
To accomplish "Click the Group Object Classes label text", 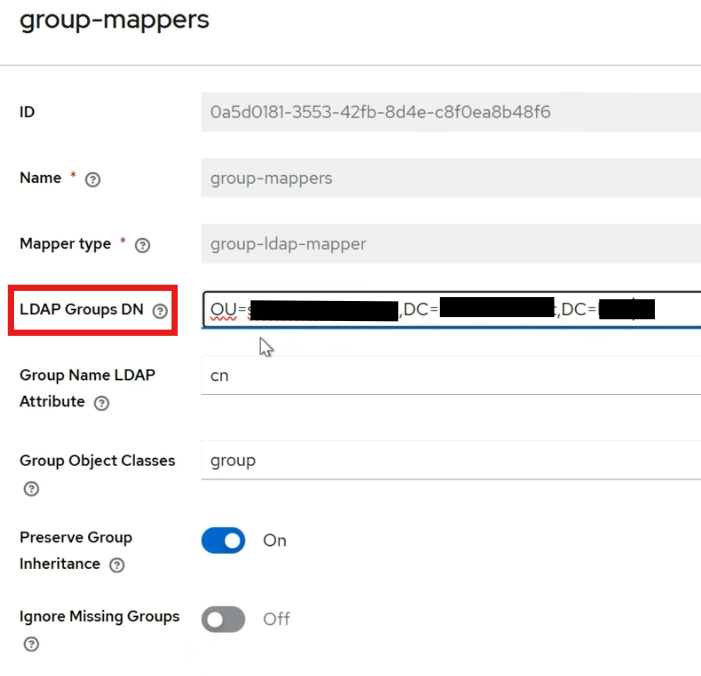I will [97, 461].
